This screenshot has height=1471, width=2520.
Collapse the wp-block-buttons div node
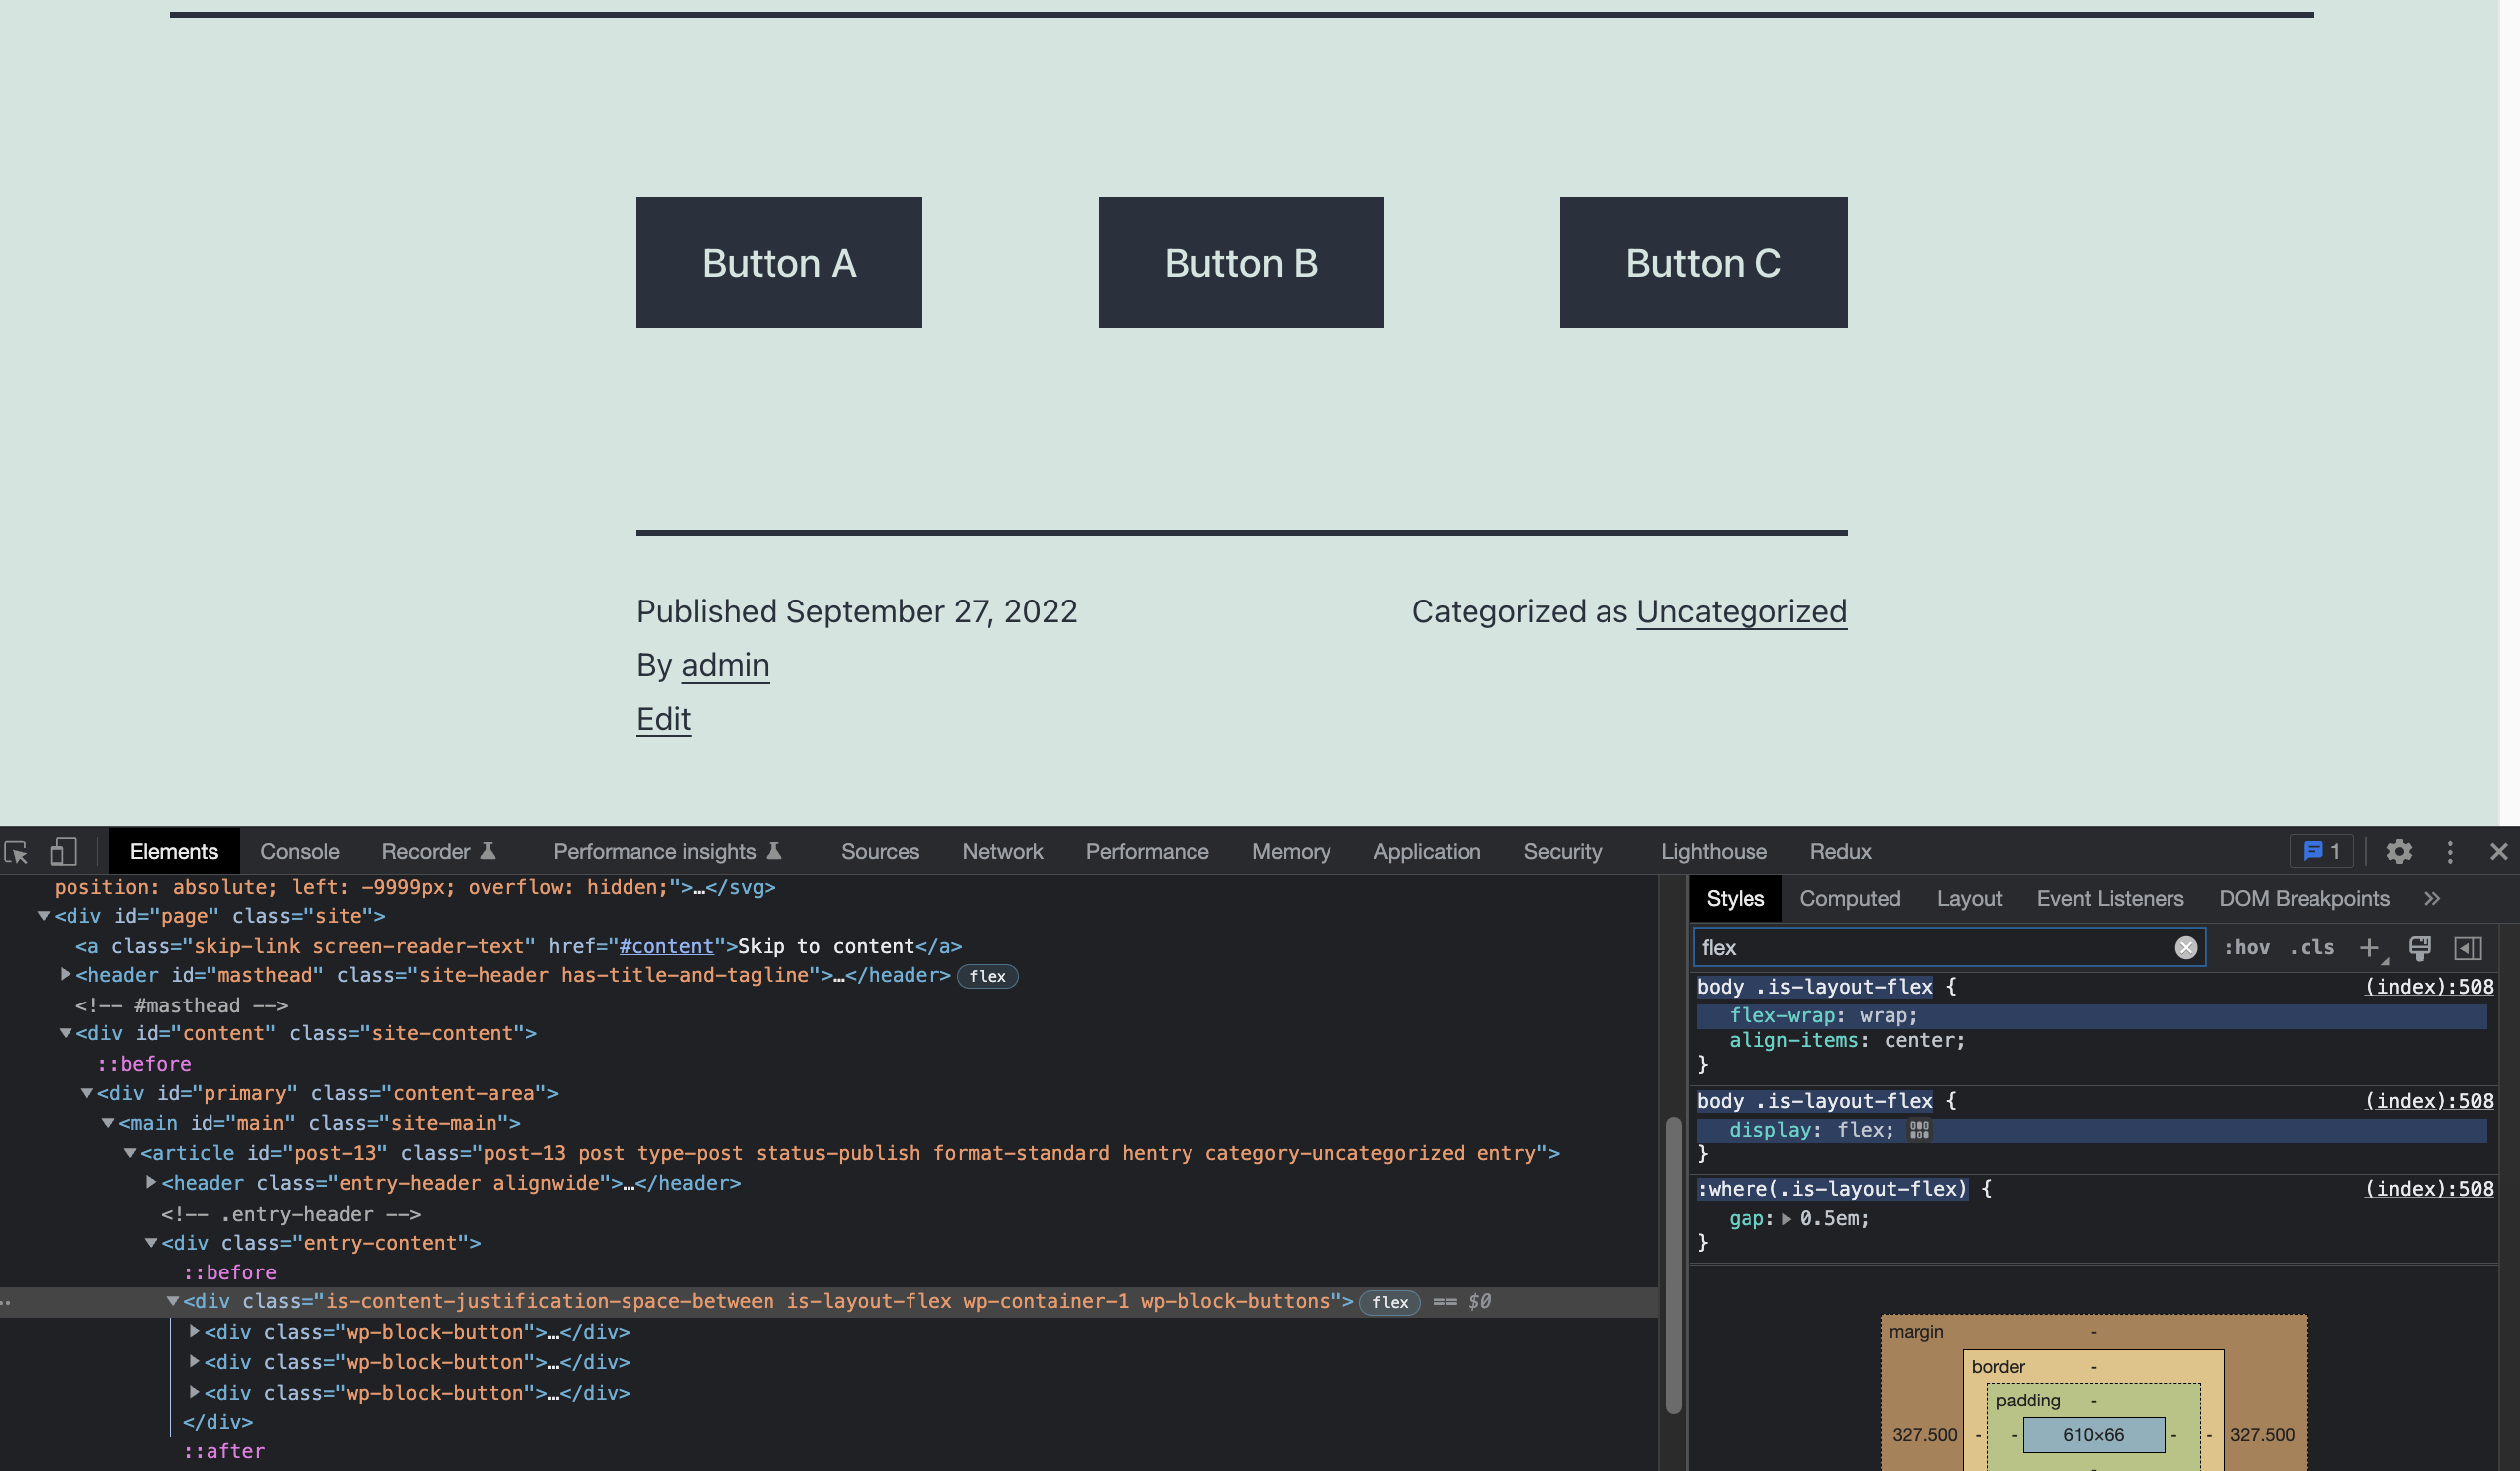(x=172, y=1302)
